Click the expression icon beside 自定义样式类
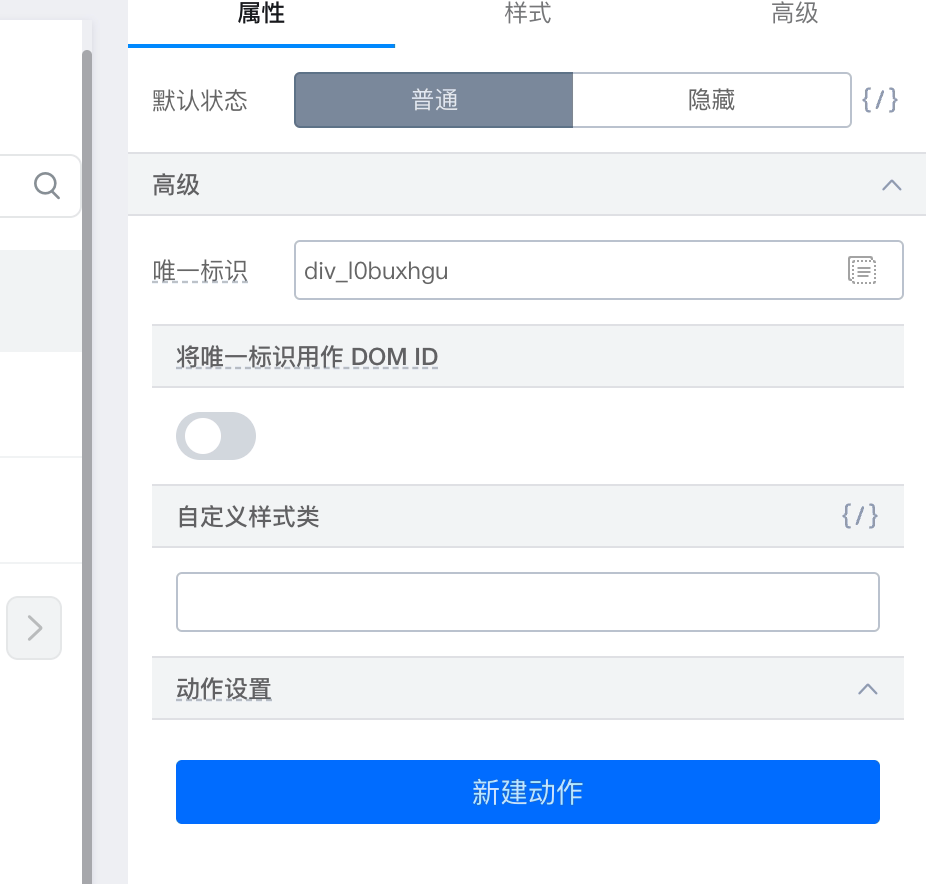Screen dimensions: 926x884 [x=860, y=516]
